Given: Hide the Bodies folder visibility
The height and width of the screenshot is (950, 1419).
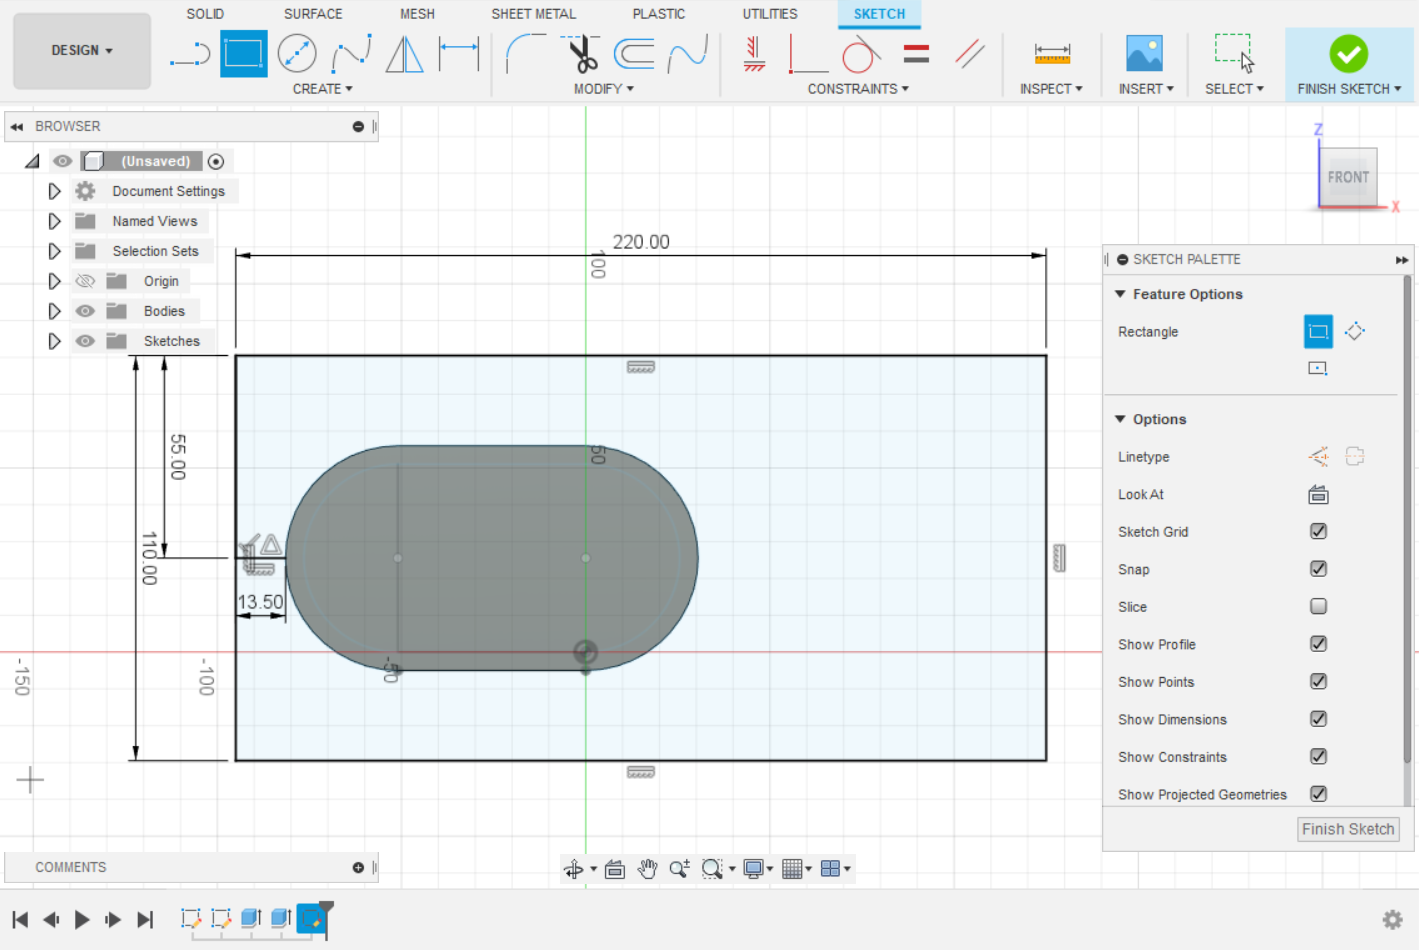Looking at the screenshot, I should 85,311.
